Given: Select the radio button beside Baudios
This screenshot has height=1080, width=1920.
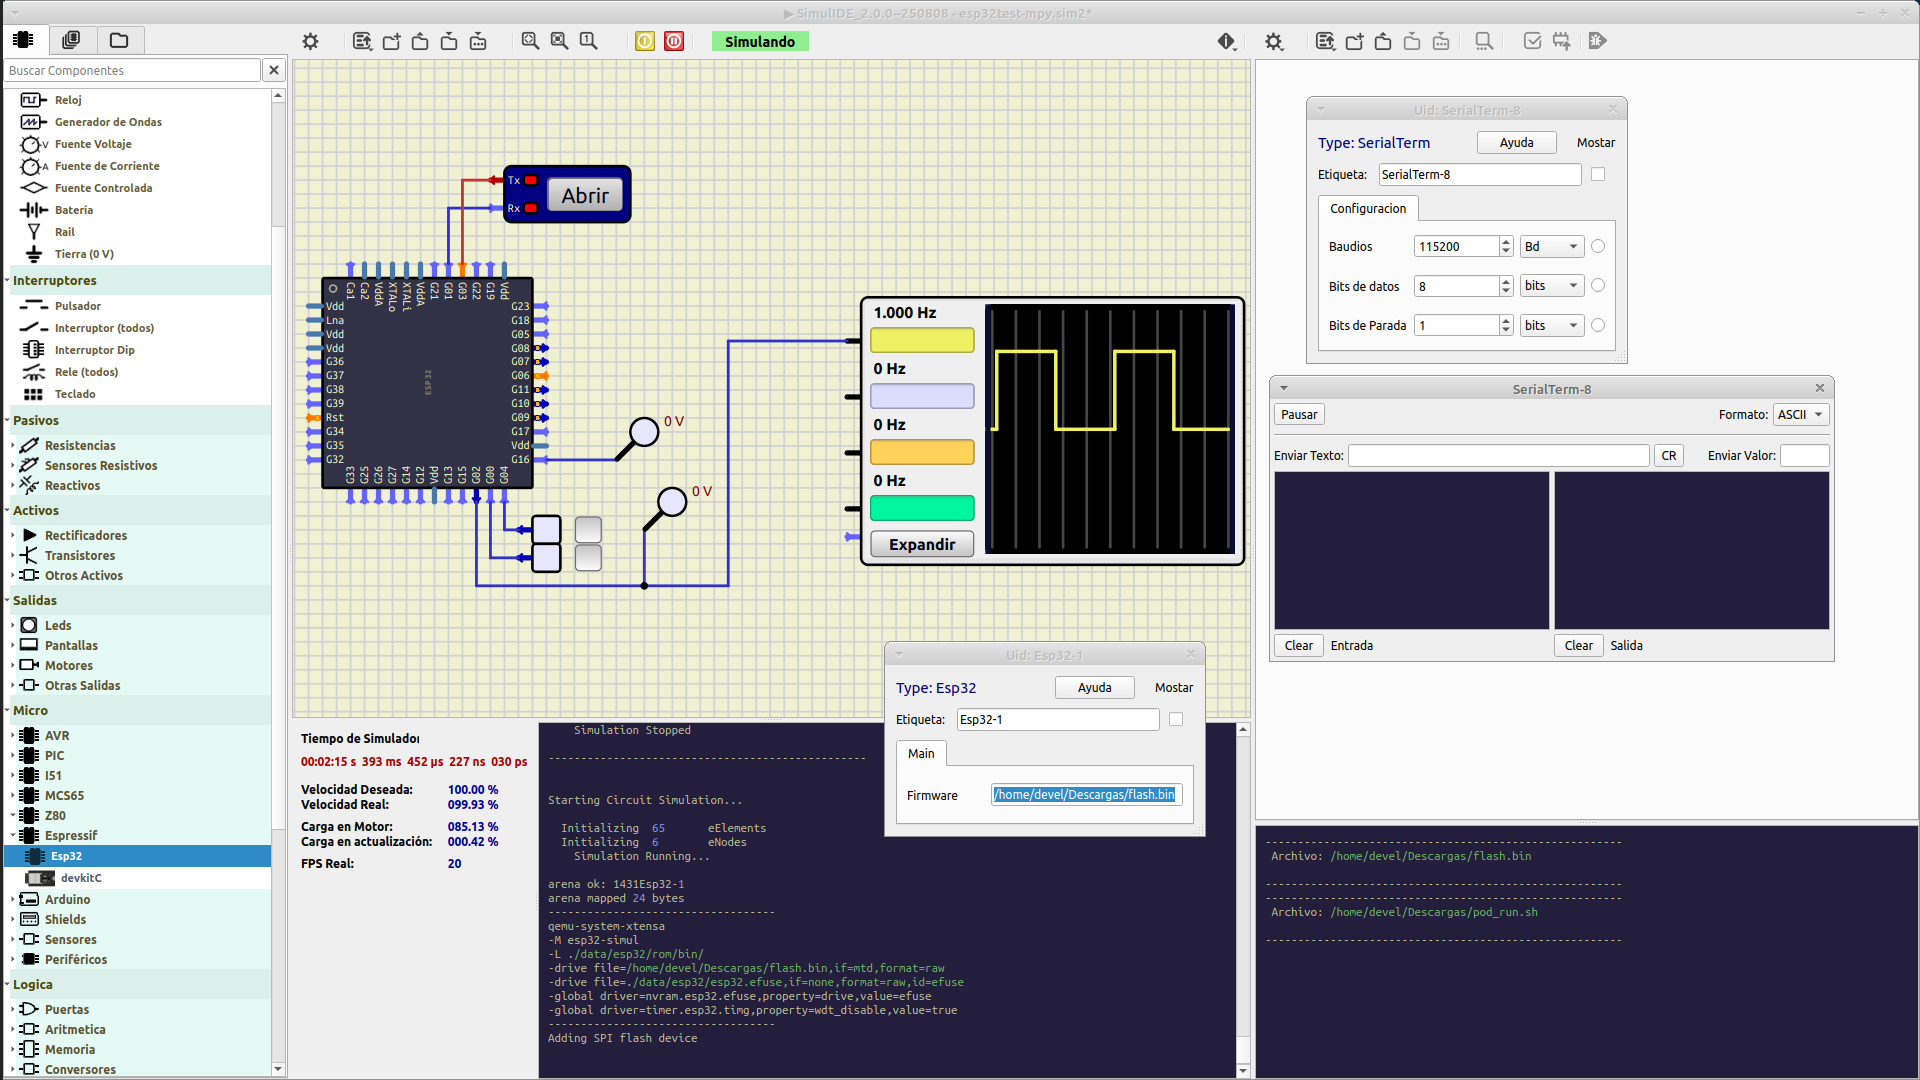Looking at the screenshot, I should coord(1598,246).
